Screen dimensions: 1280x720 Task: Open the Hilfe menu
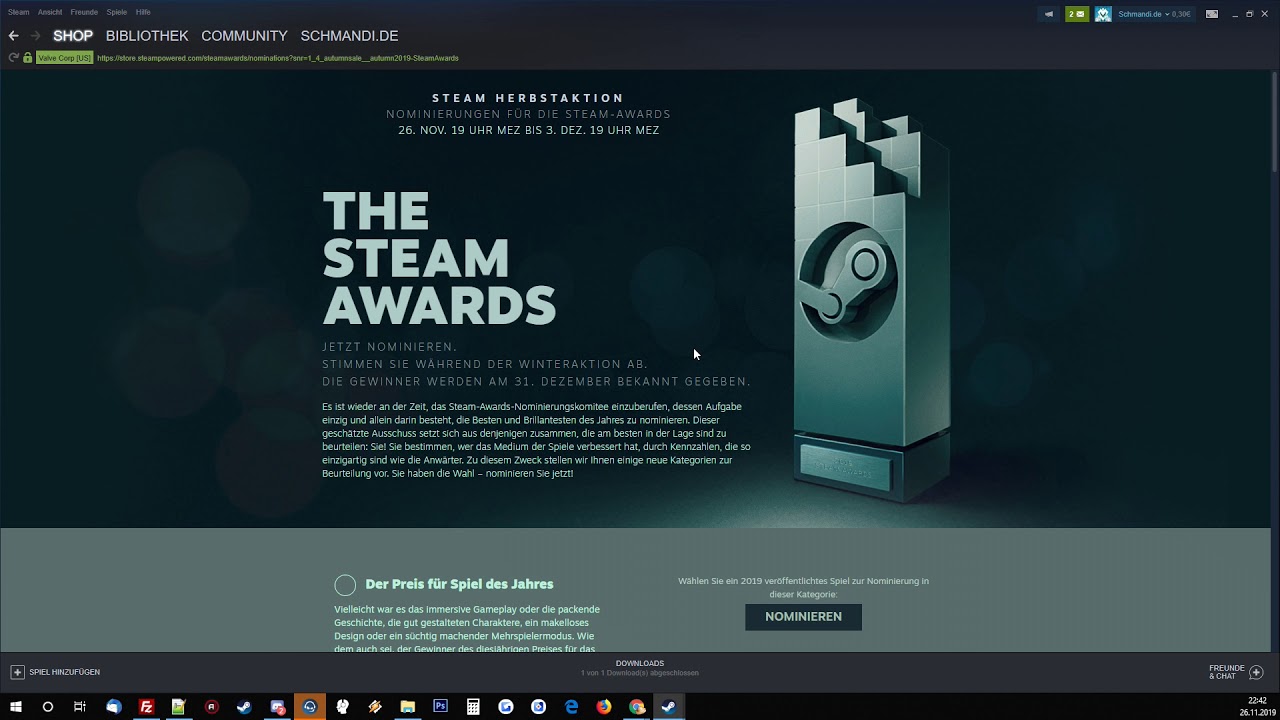tap(143, 12)
